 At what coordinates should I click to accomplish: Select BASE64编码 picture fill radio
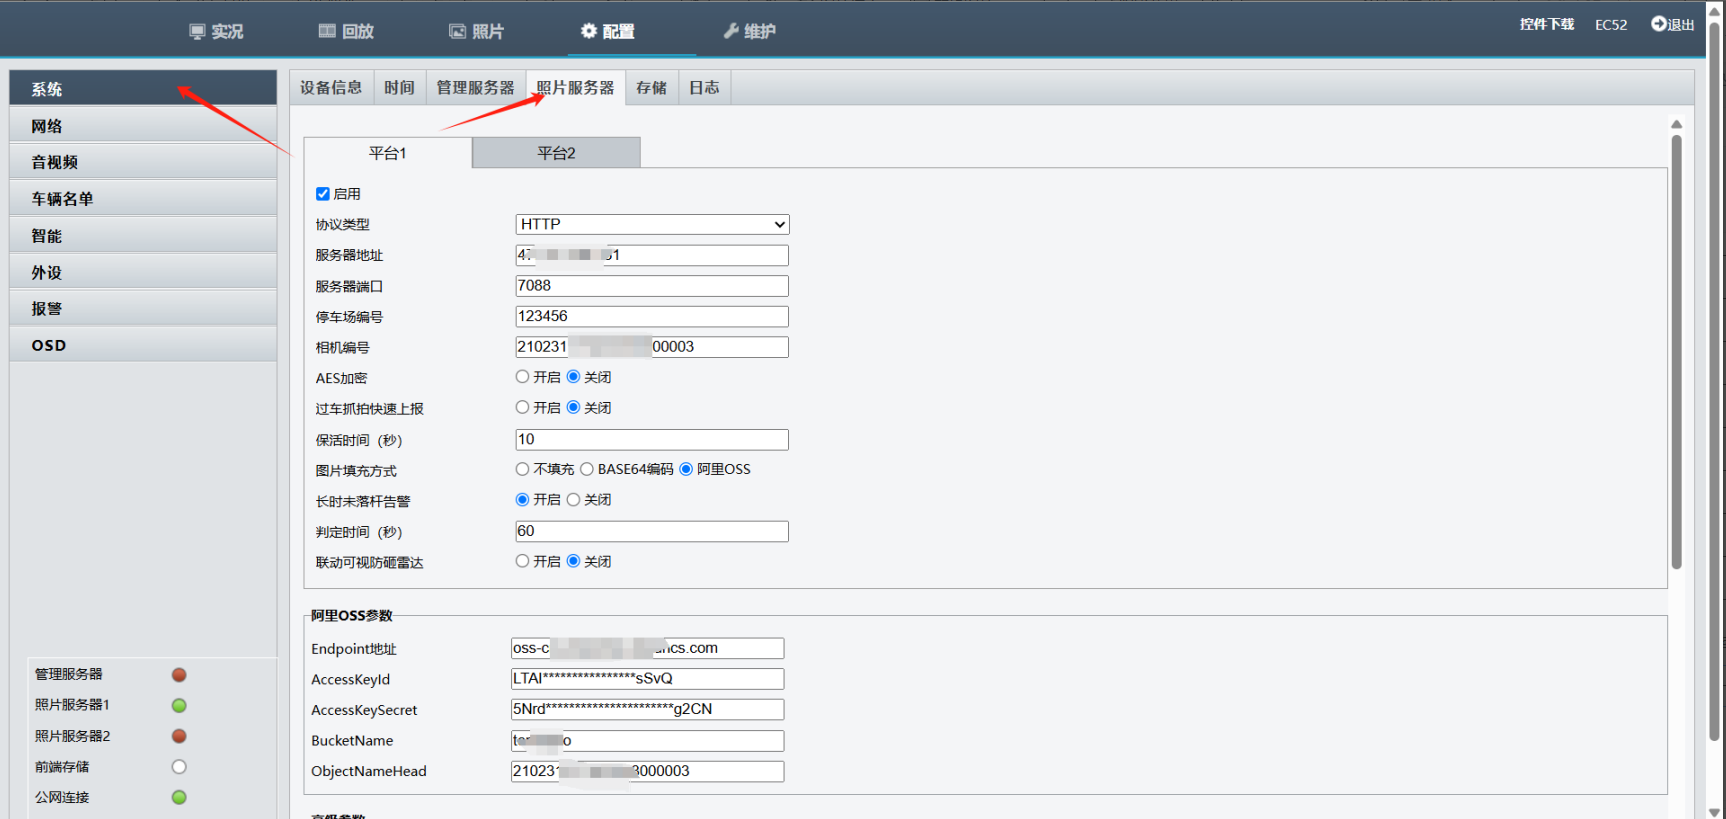pyautogui.click(x=587, y=469)
